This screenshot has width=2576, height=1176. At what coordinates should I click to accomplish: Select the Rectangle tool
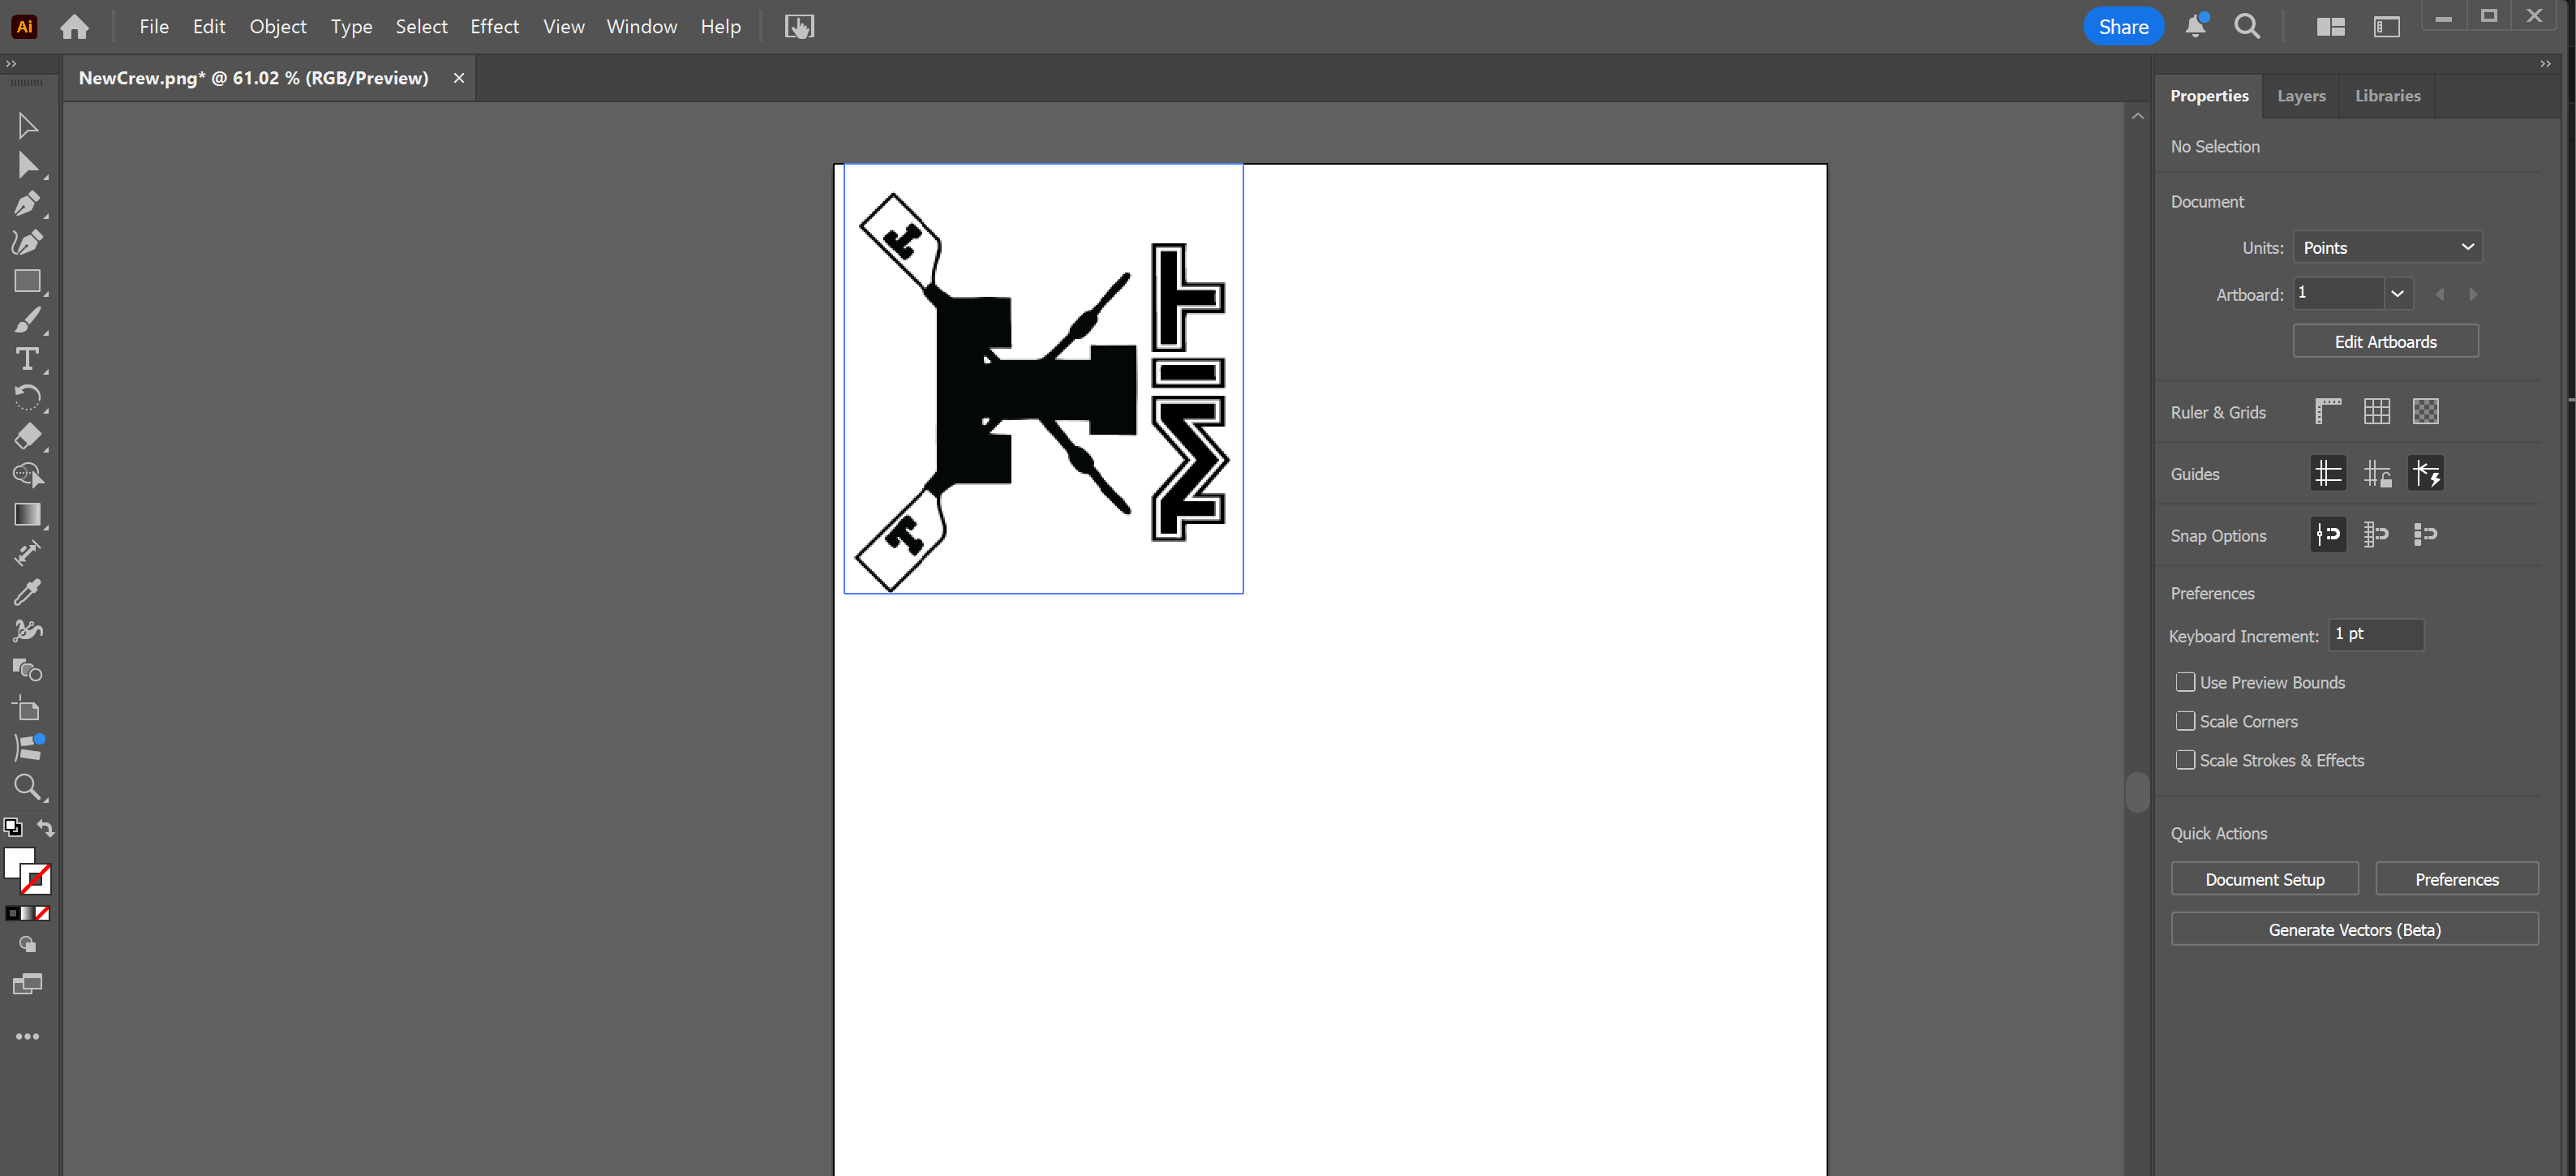[27, 281]
